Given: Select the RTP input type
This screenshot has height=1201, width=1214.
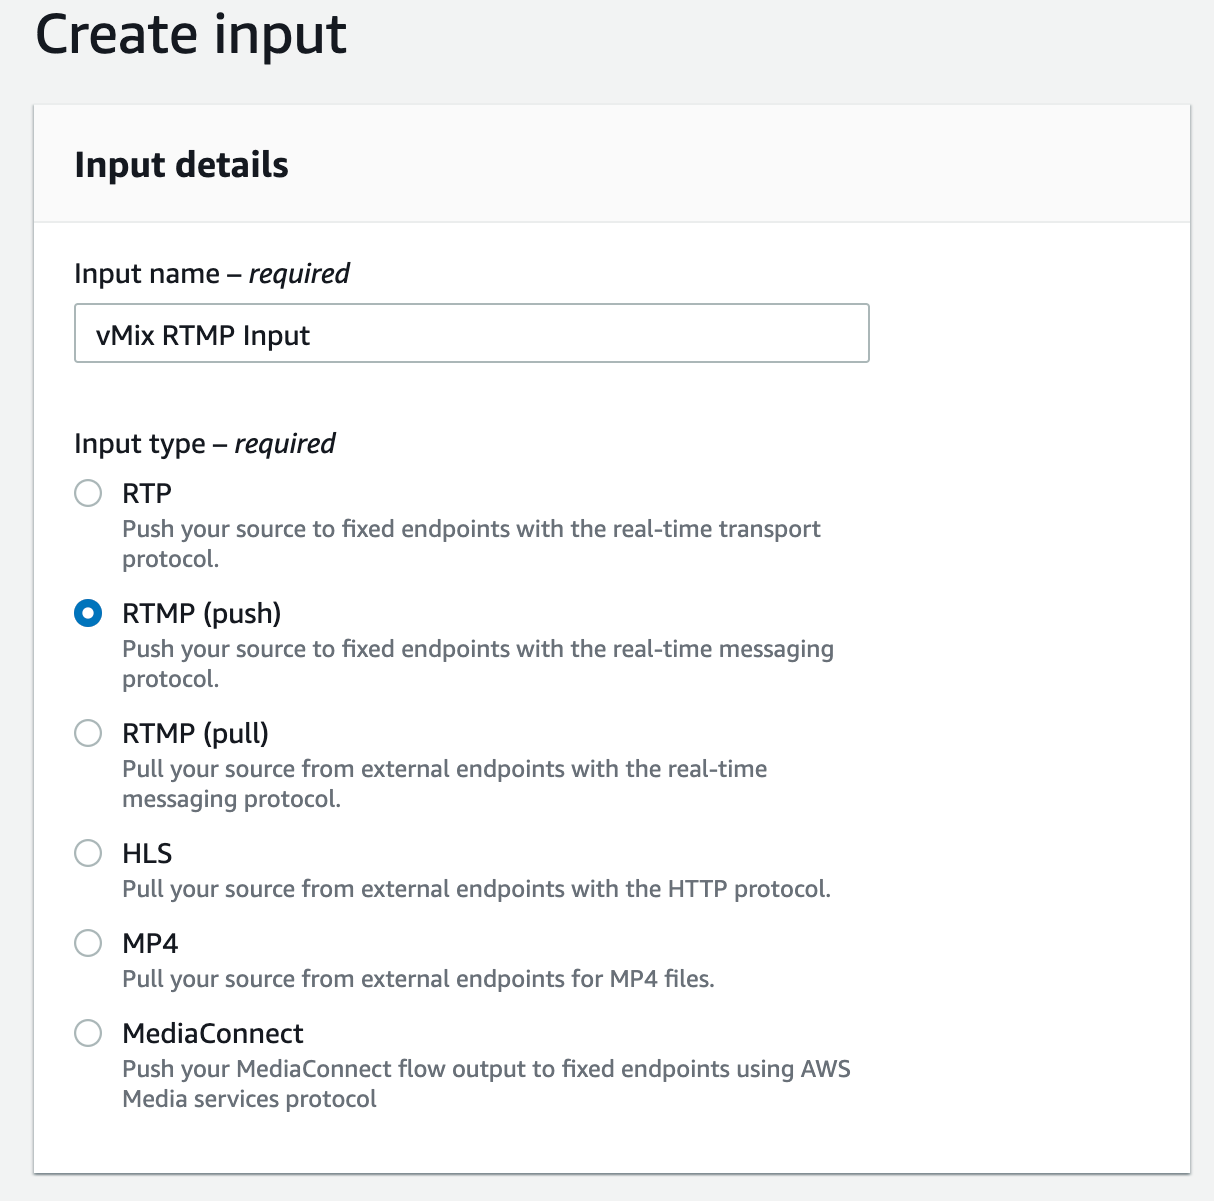Looking at the screenshot, I should pos(88,493).
